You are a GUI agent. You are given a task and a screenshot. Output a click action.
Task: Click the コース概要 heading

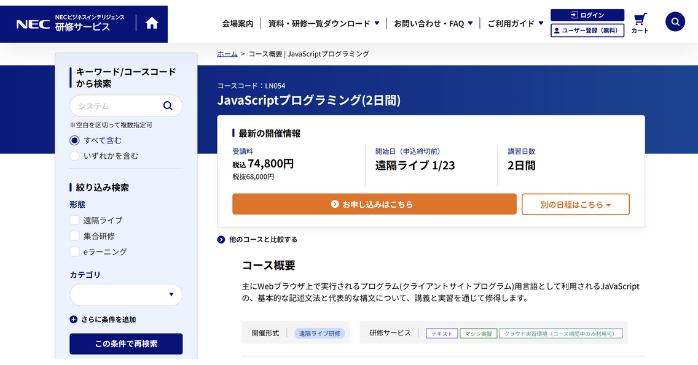point(268,265)
